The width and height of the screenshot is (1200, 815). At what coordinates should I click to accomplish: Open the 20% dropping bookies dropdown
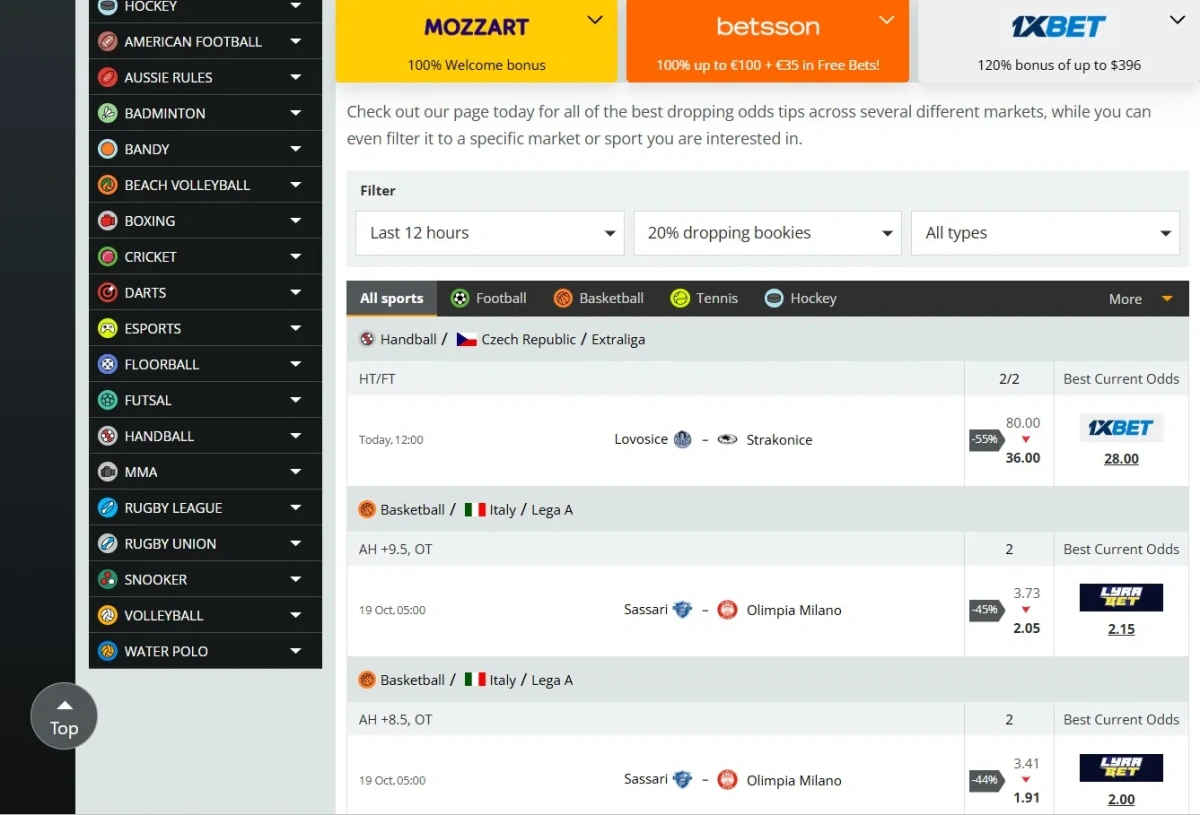[x=767, y=233]
